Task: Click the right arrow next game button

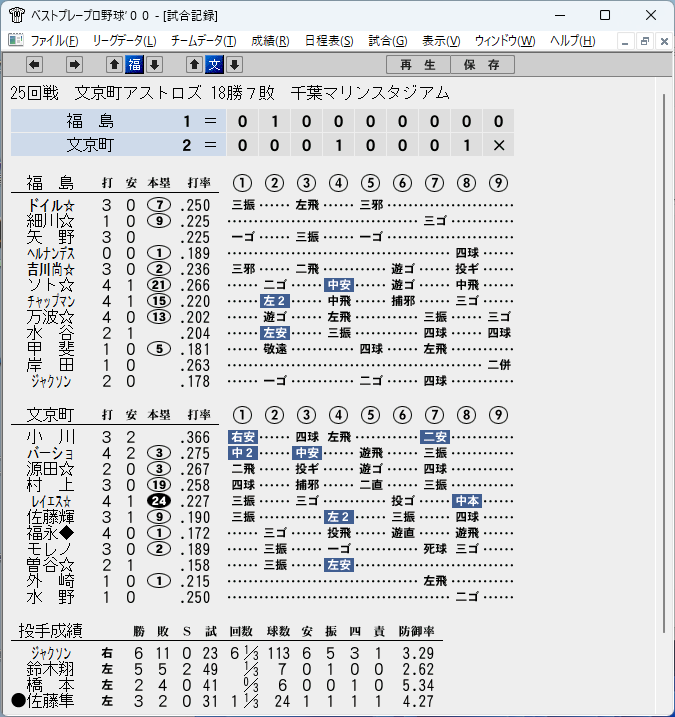Action: click(x=74, y=64)
